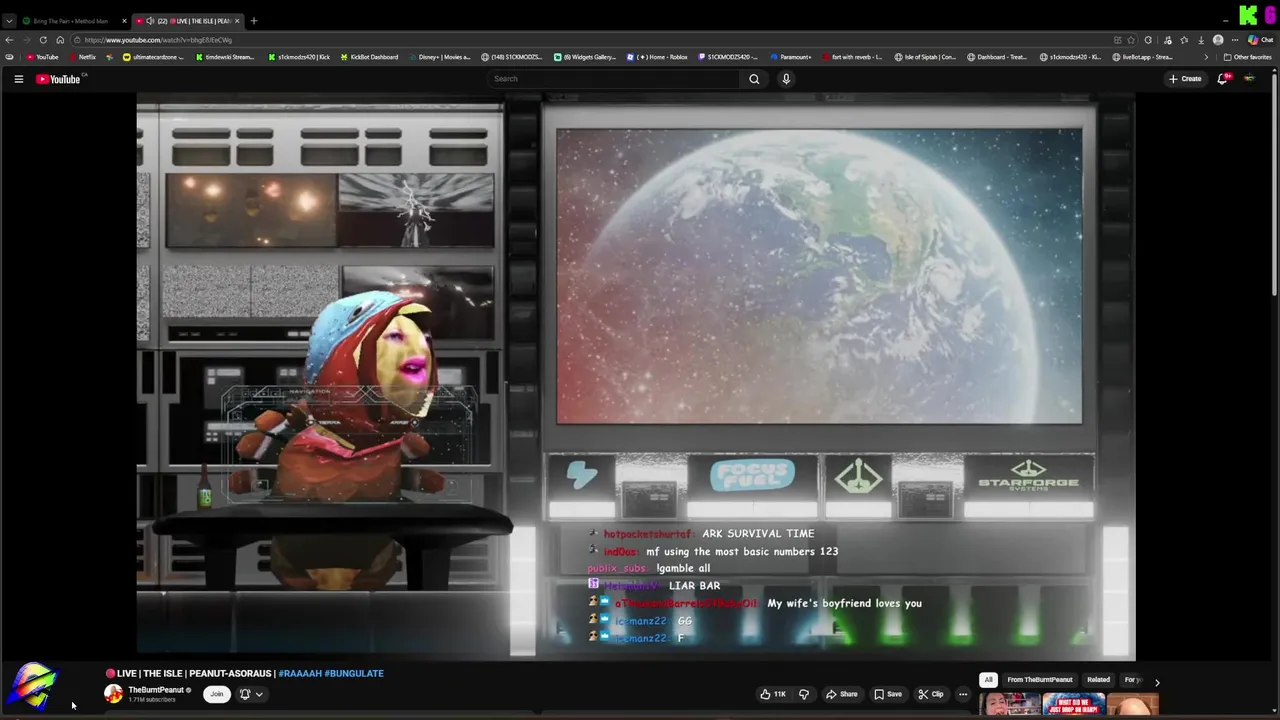Like the video (11K thumbs up)
This screenshot has height=720, width=1280.
pyautogui.click(x=772, y=694)
